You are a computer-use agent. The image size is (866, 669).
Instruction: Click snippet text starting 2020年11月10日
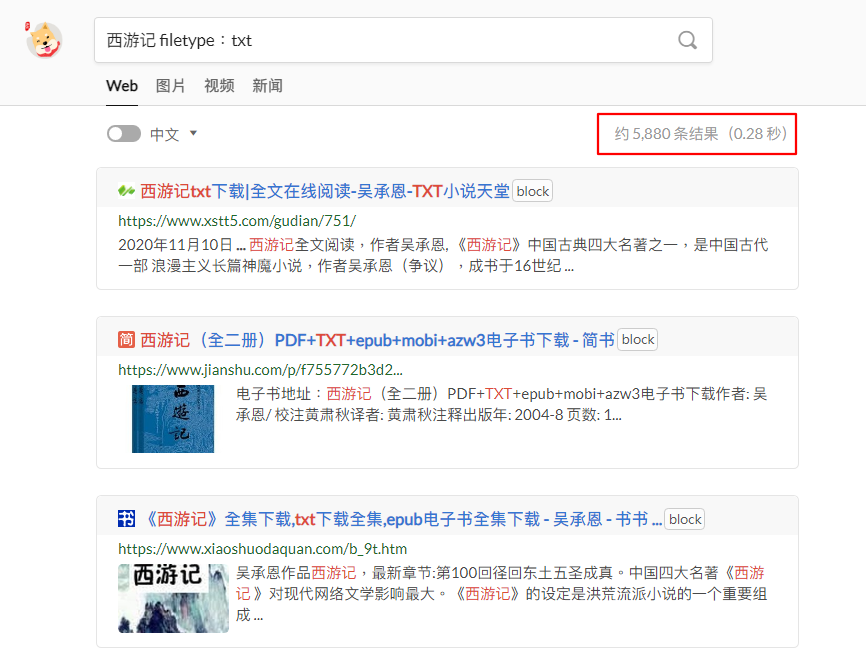(x=443, y=255)
